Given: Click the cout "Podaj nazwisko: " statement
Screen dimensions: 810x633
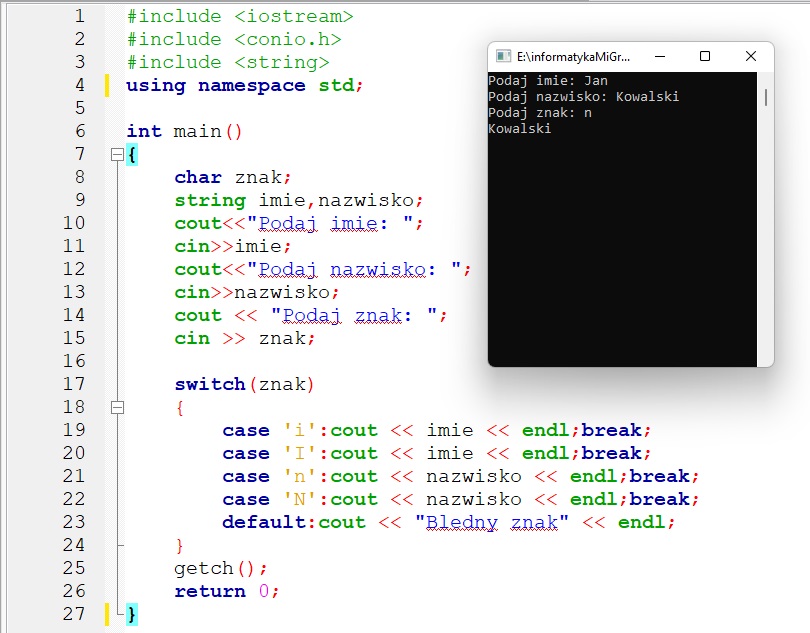Looking at the screenshot, I should coord(323,269).
